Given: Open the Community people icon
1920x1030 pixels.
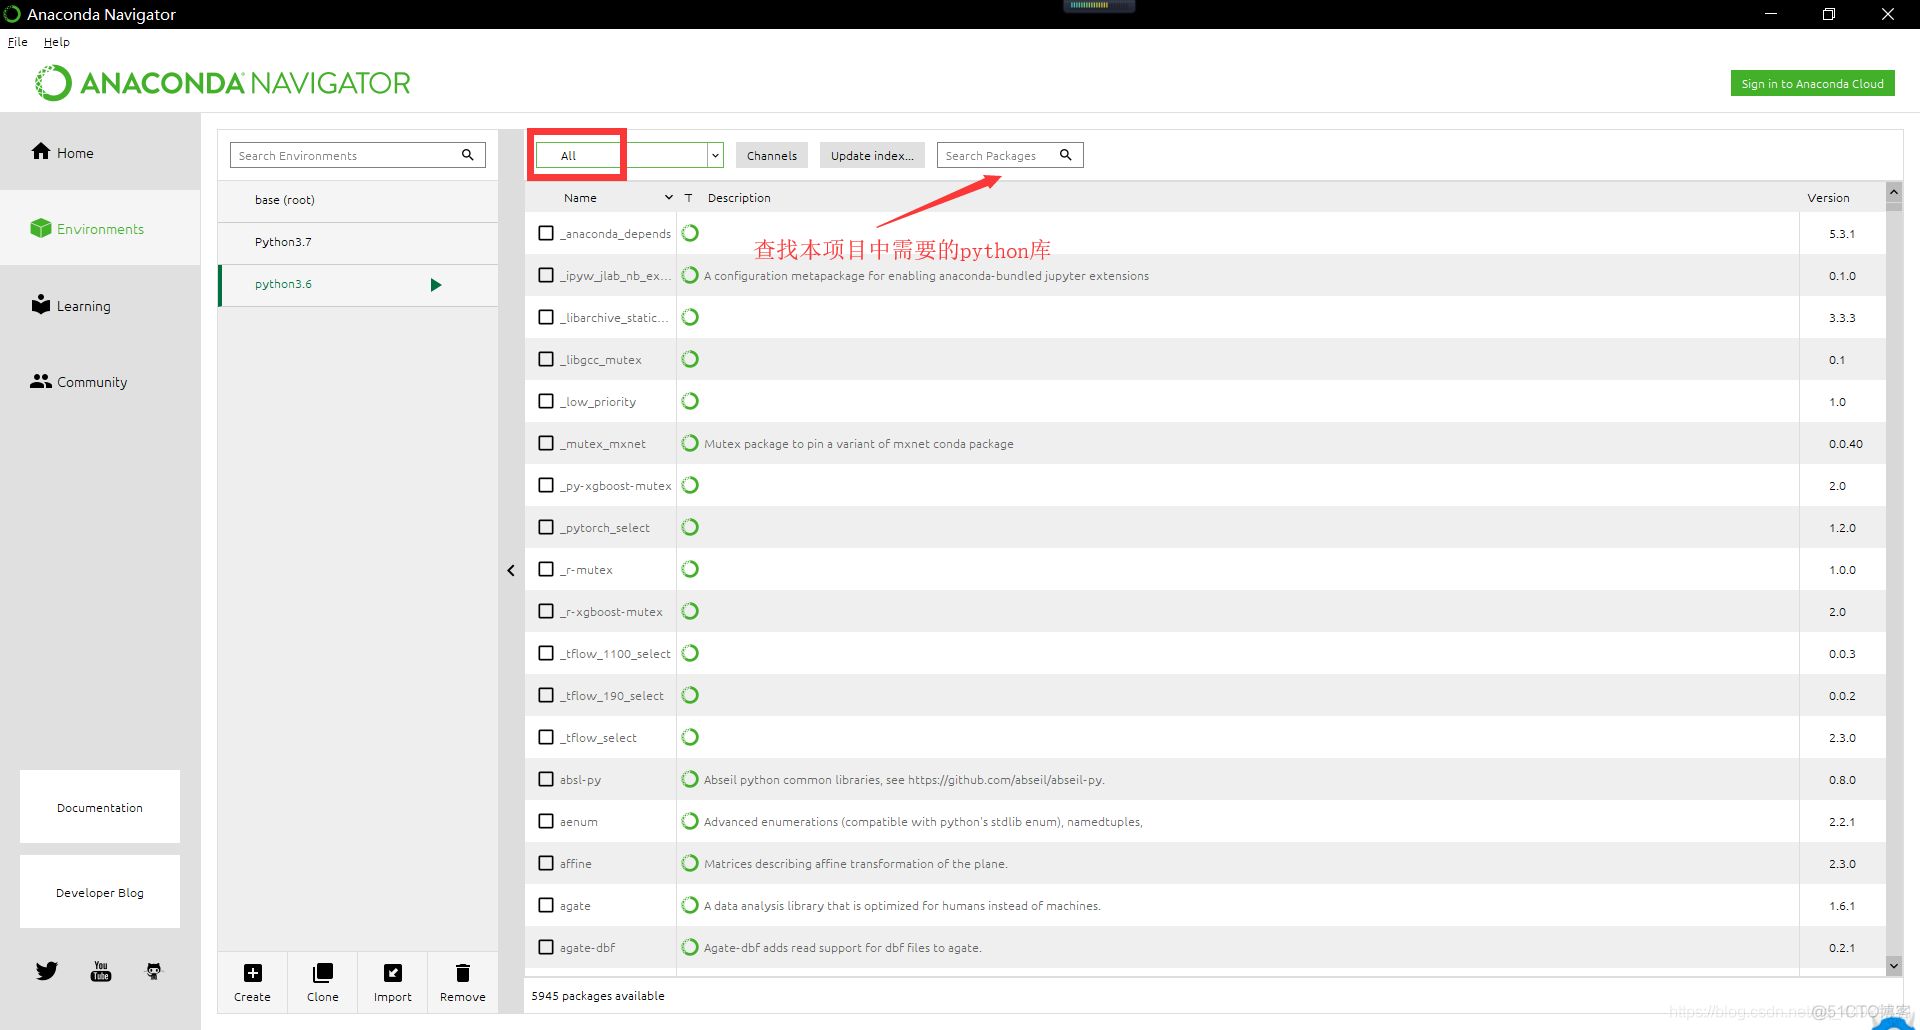Looking at the screenshot, I should click(x=41, y=381).
